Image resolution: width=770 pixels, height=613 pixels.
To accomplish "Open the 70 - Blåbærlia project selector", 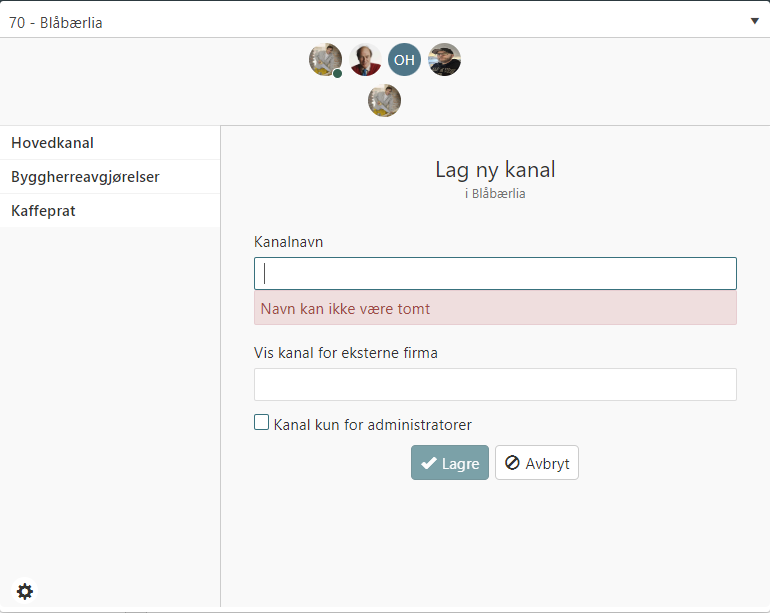I will pyautogui.click(x=380, y=21).
